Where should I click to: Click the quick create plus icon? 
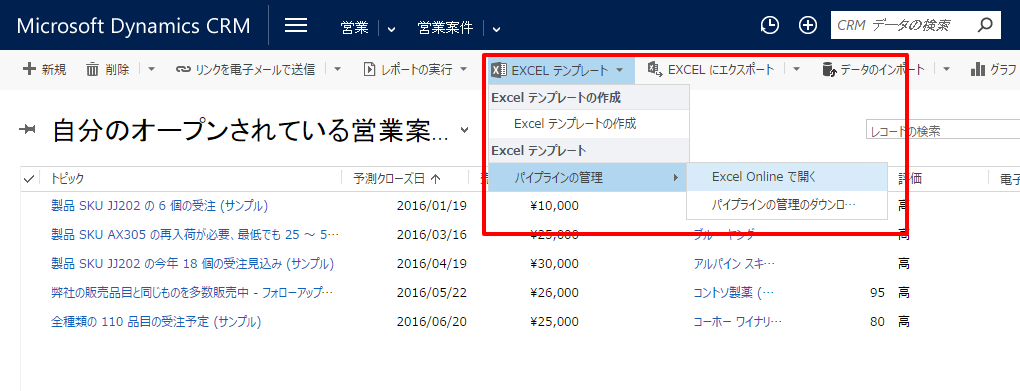[x=808, y=25]
